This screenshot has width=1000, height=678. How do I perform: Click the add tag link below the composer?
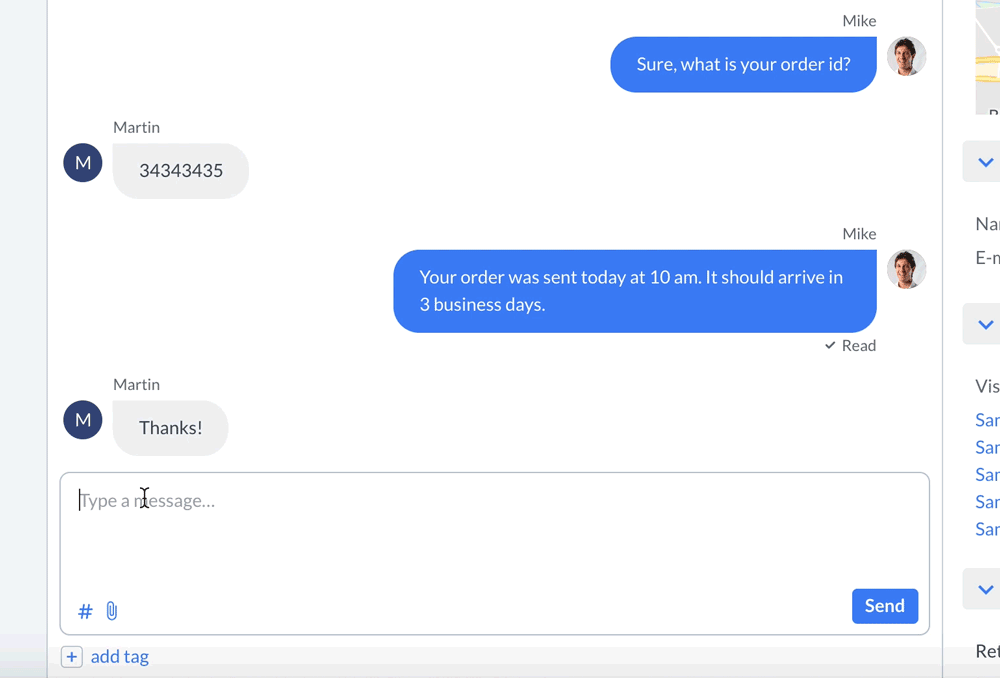119,656
